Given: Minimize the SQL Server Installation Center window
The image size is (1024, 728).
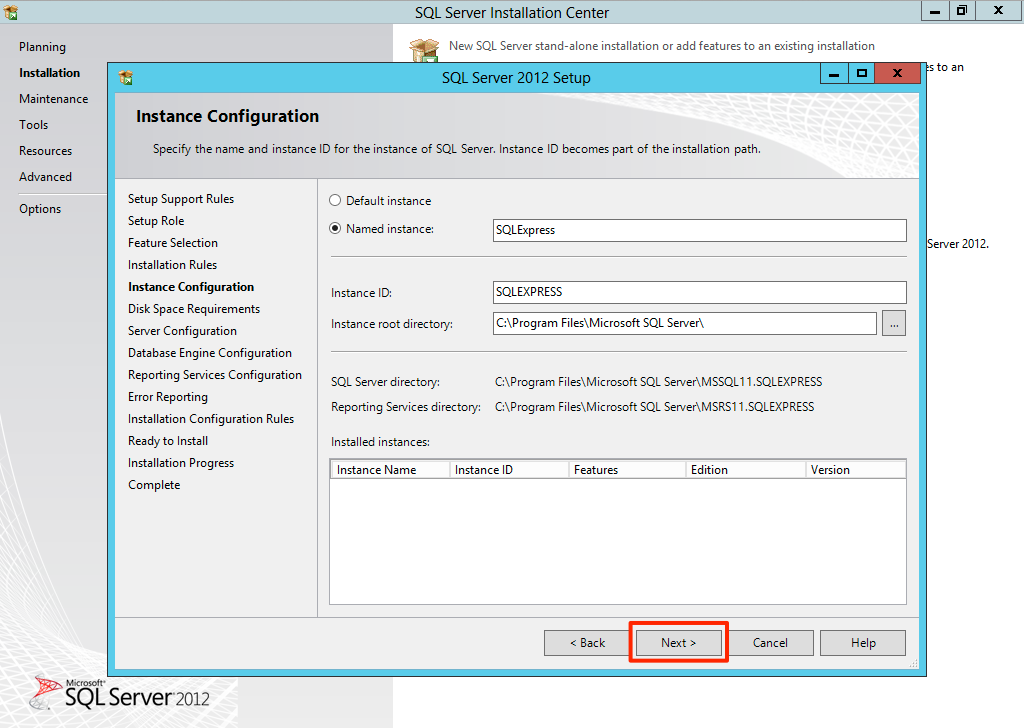Looking at the screenshot, I should click(935, 11).
